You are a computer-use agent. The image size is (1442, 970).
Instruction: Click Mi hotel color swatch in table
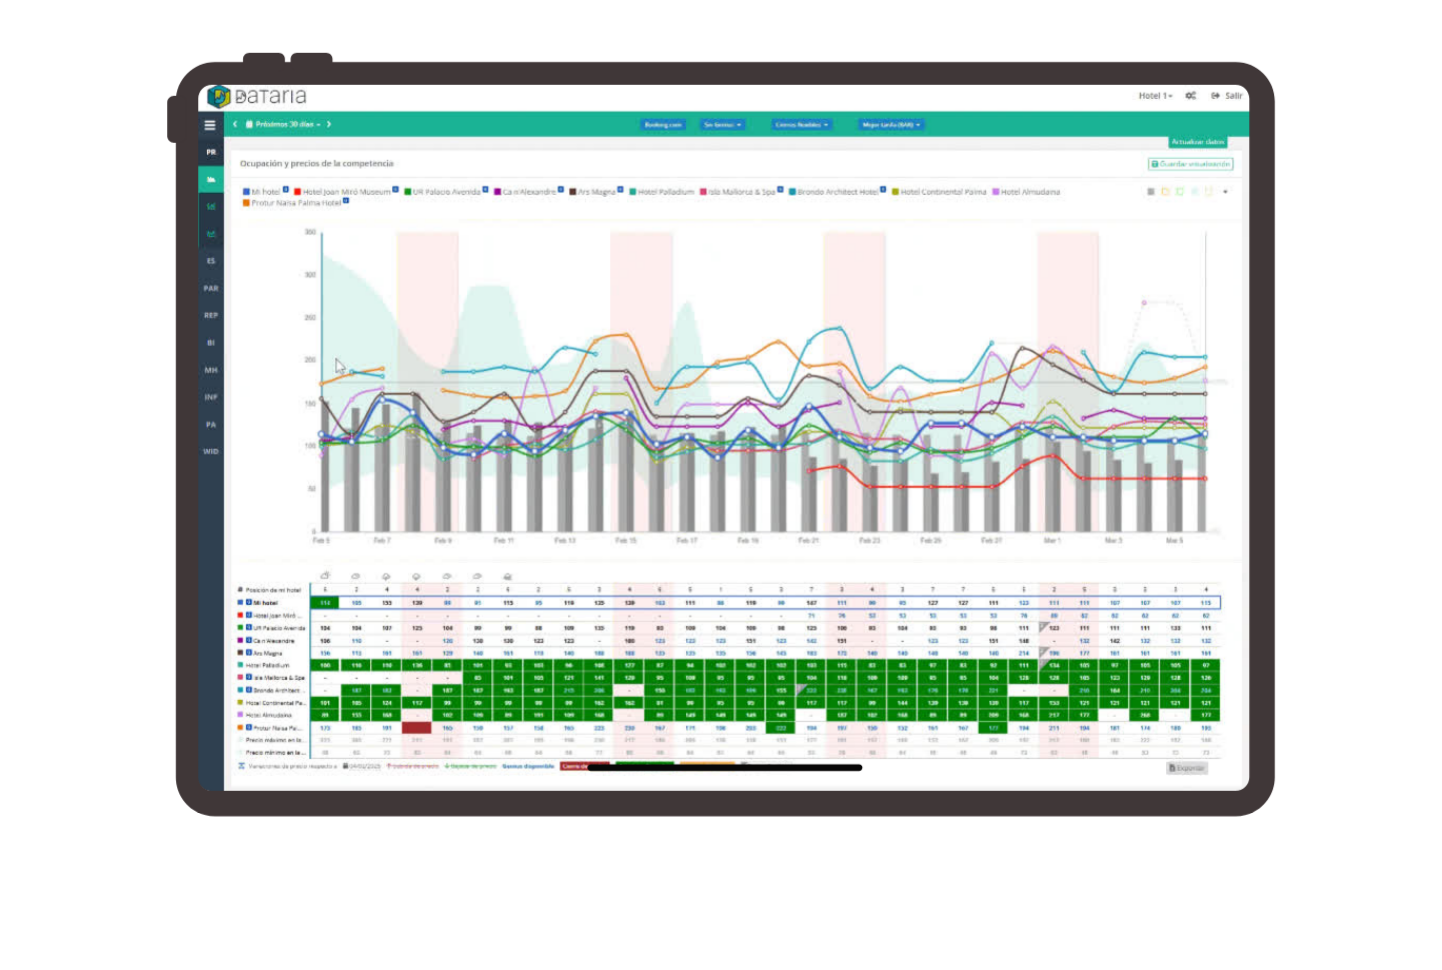click(x=240, y=603)
